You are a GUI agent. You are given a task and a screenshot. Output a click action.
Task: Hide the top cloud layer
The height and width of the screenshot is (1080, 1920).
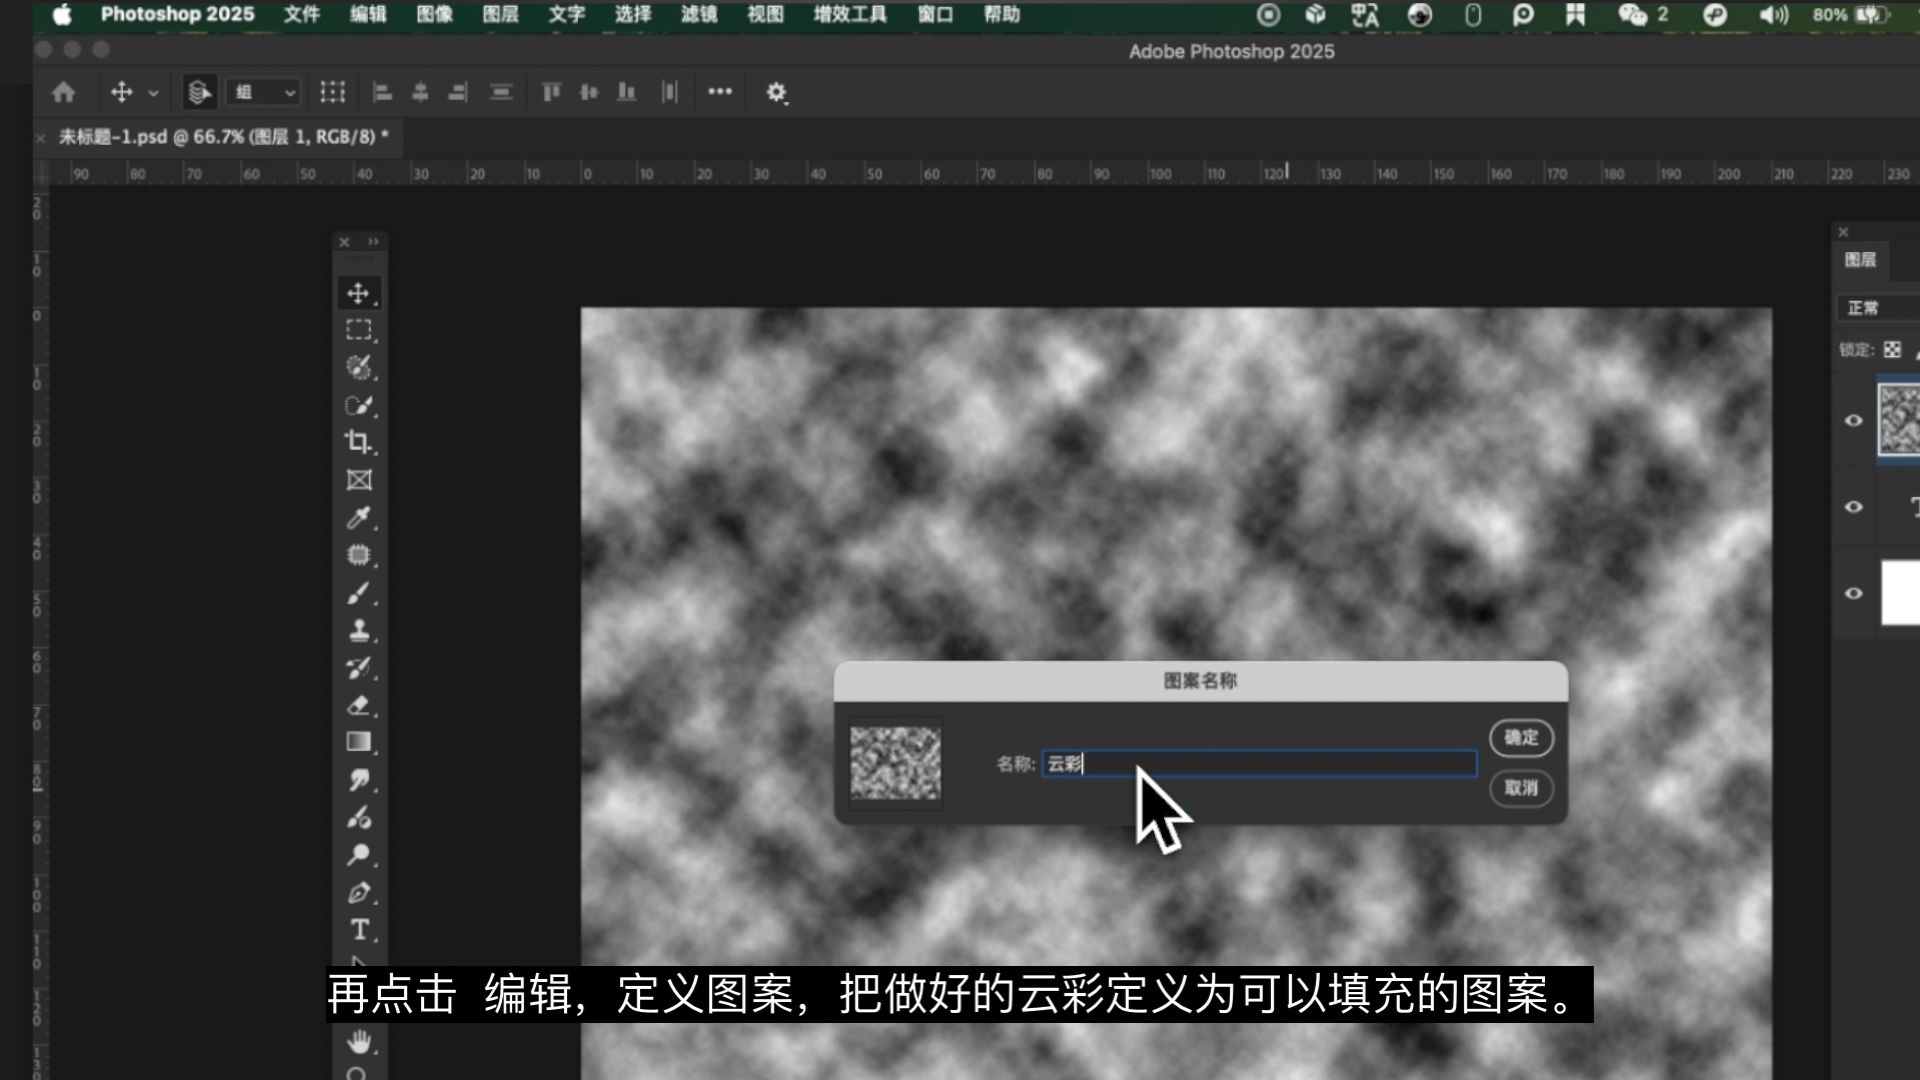point(1853,420)
